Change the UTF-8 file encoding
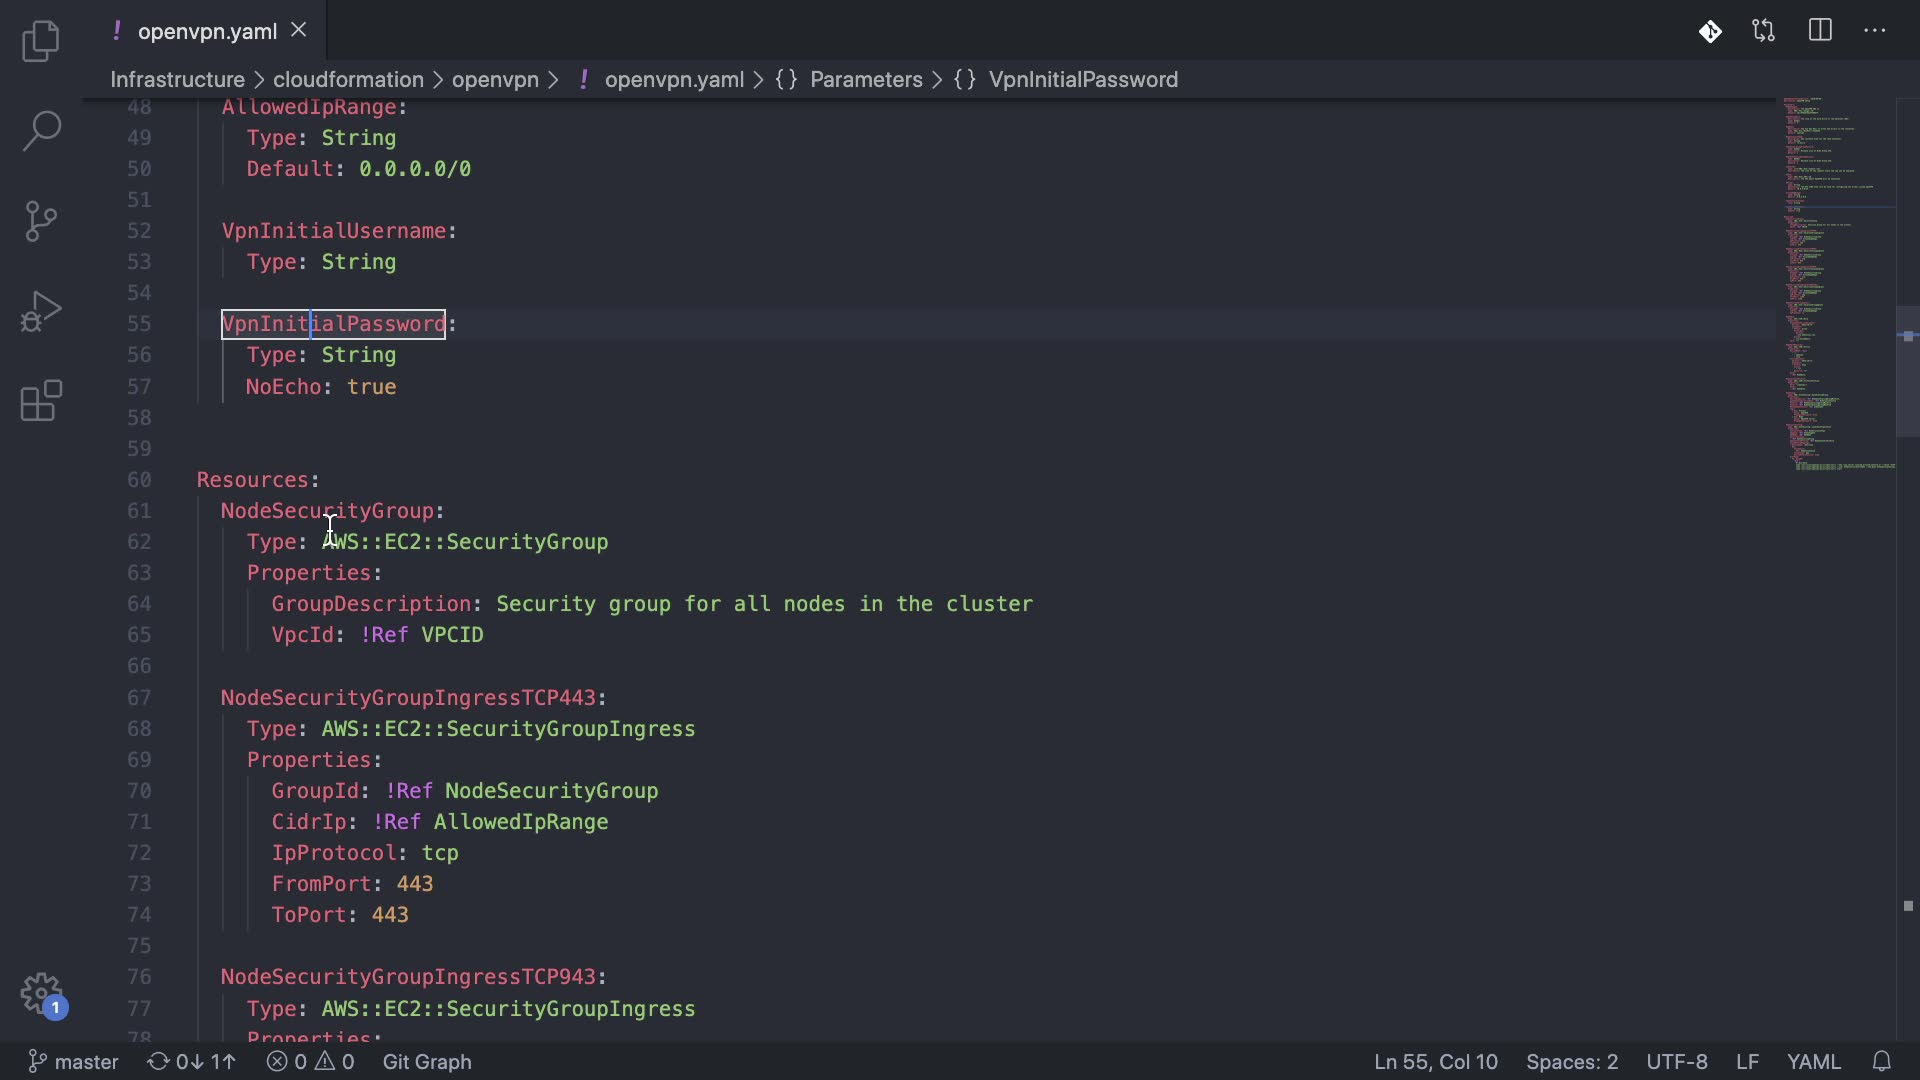This screenshot has height=1080, width=1920. [x=1677, y=1061]
